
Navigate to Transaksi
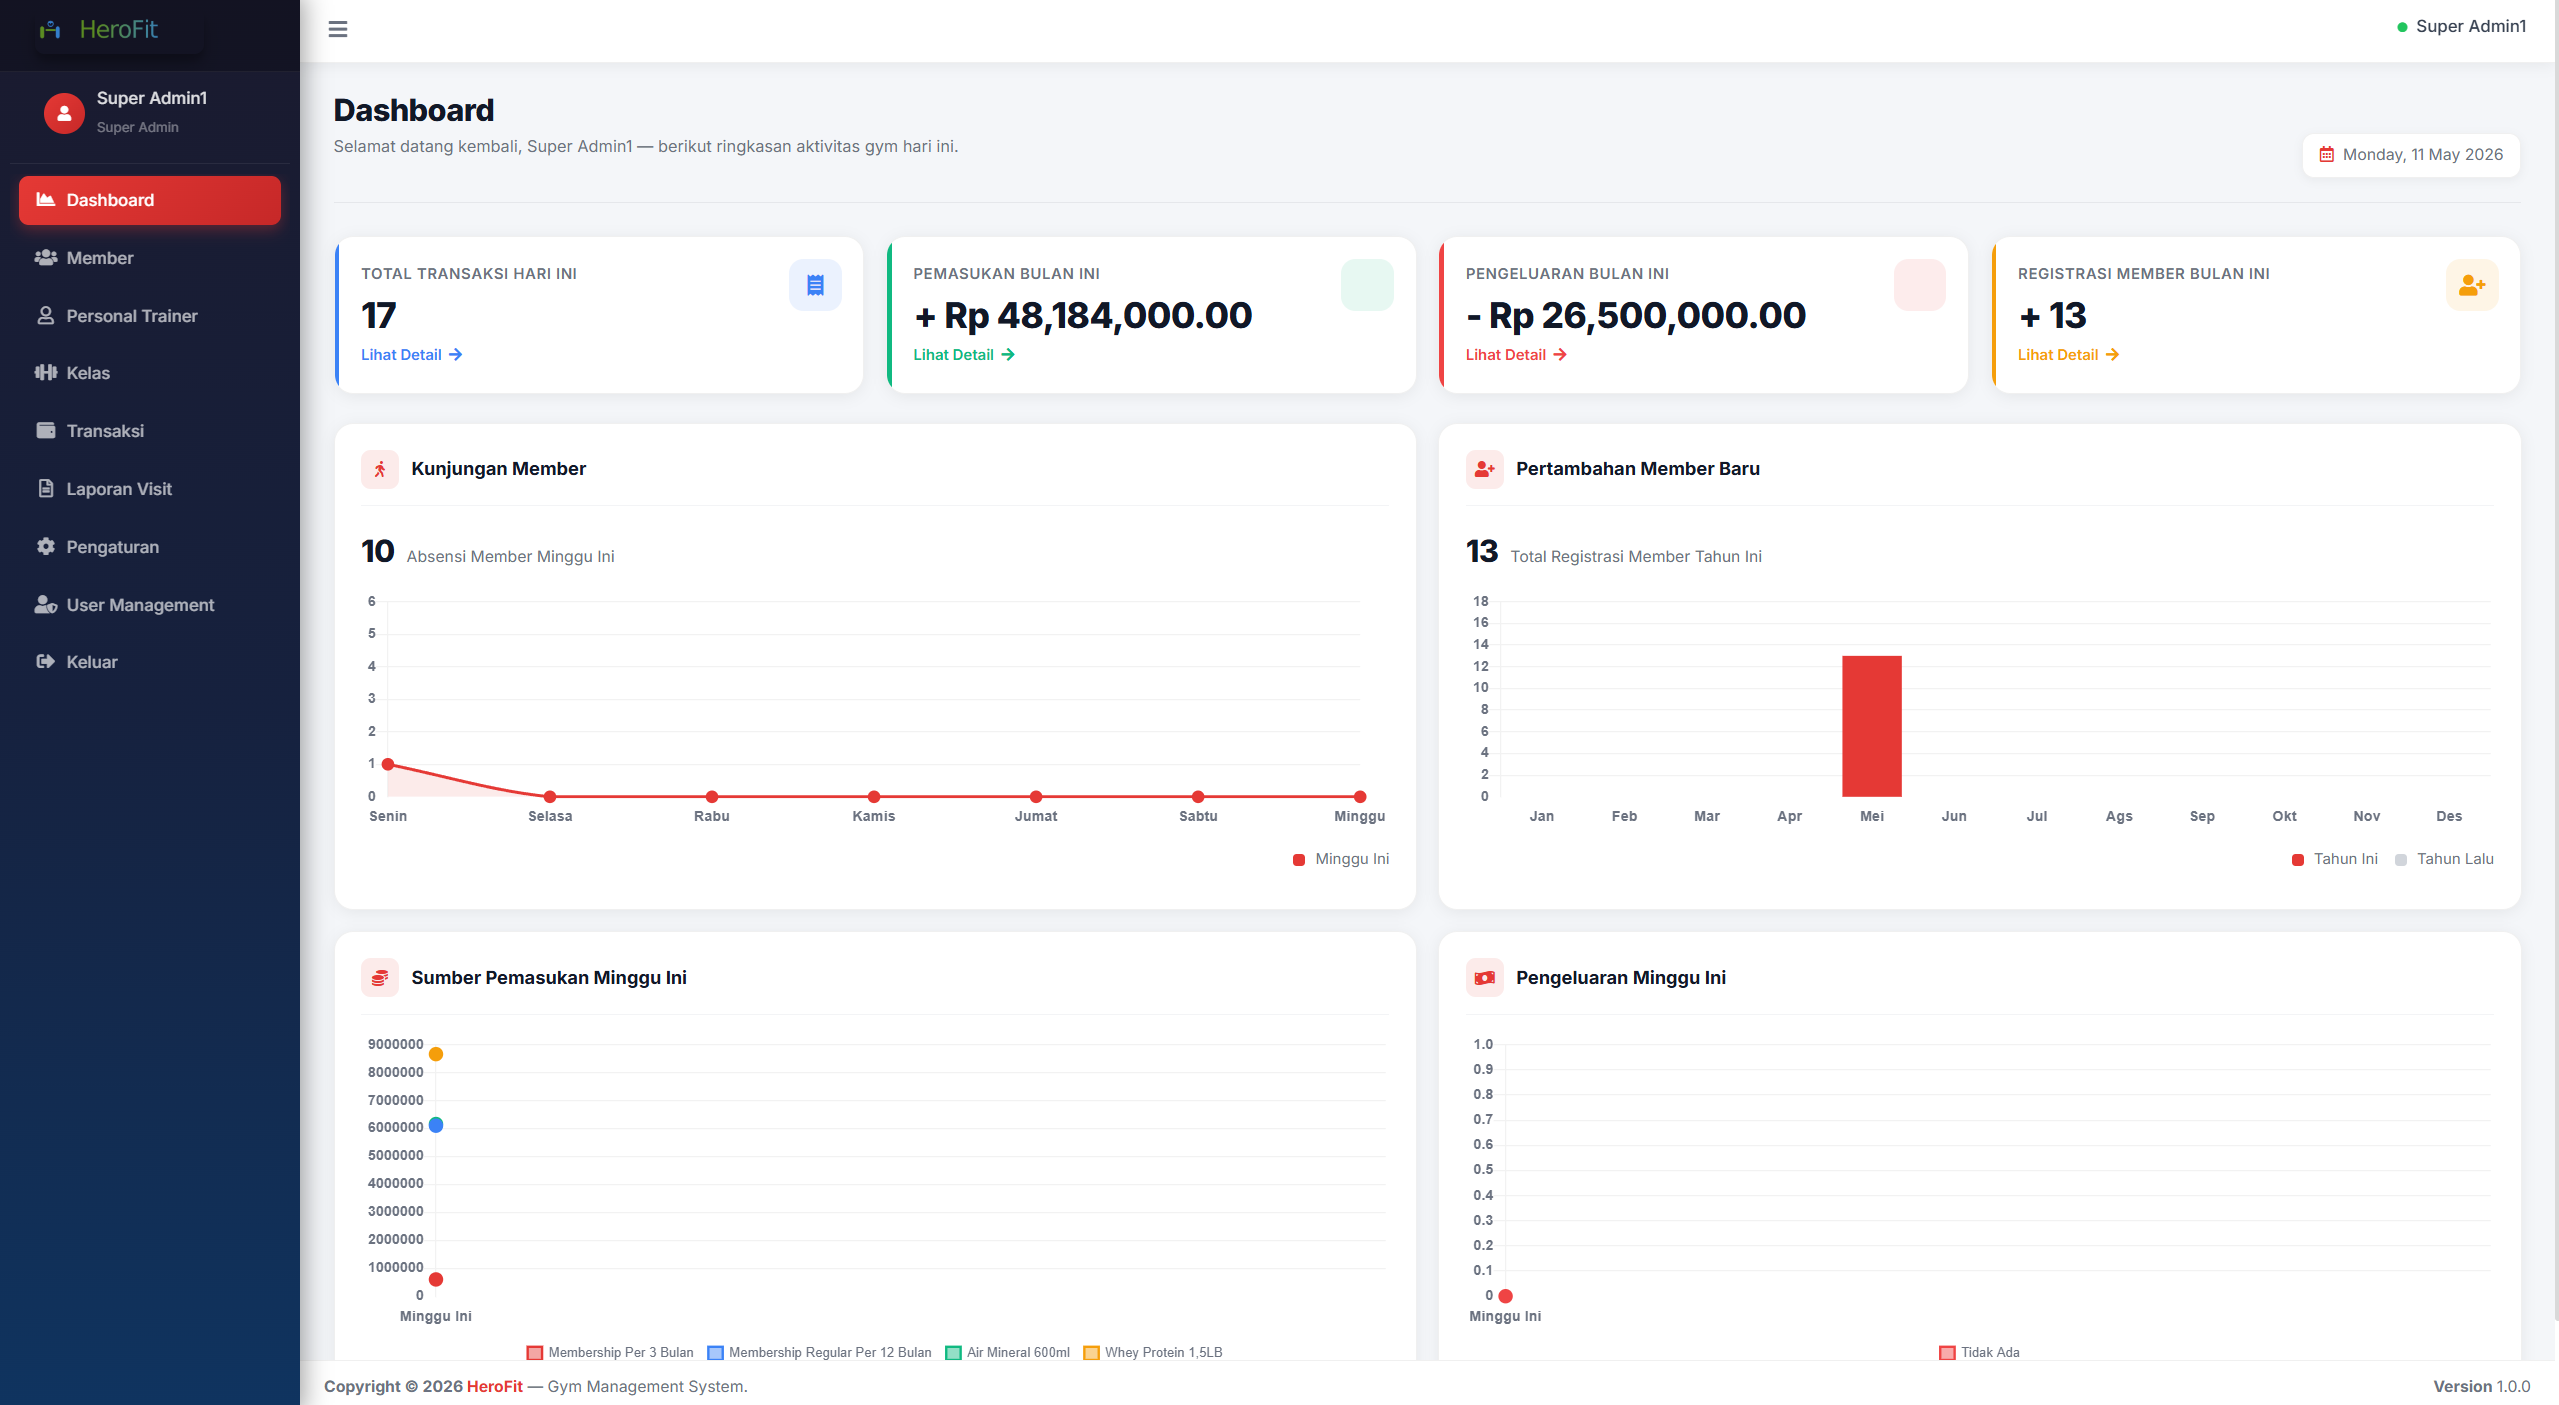[x=150, y=431]
